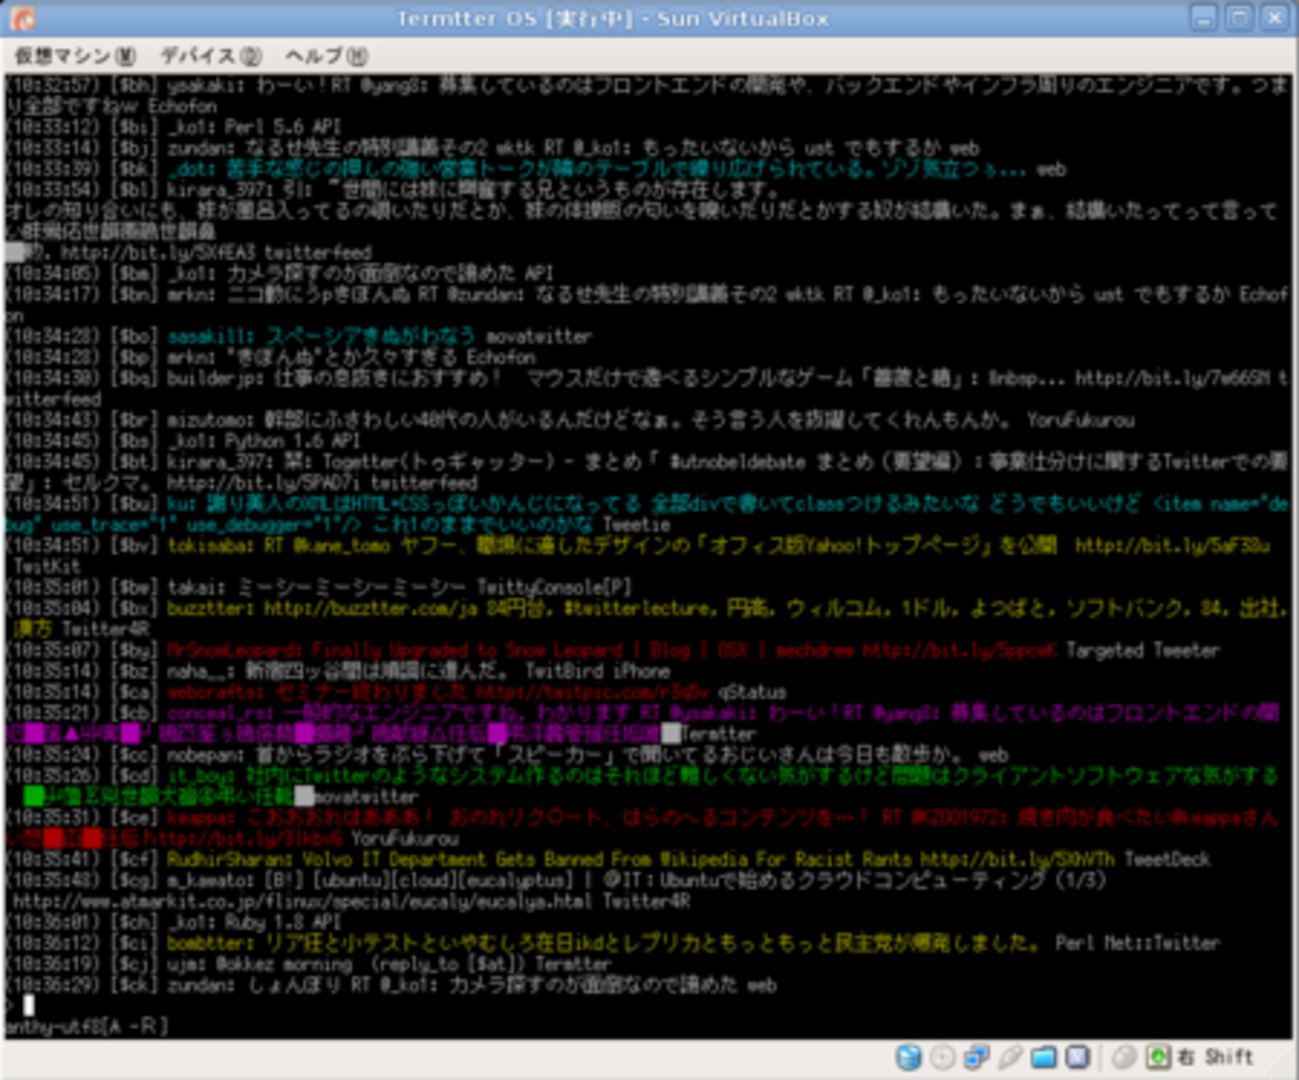The image size is (1299, 1080).
Task: Click the http://bit.ly/7w66SN URL text
Action: point(1172,378)
